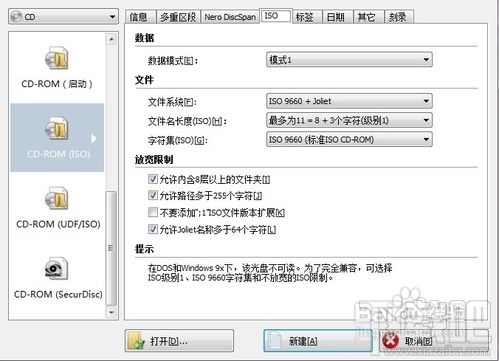The image size is (499, 361).
Task: Switch to the 日期 tab
Action: tap(337, 17)
